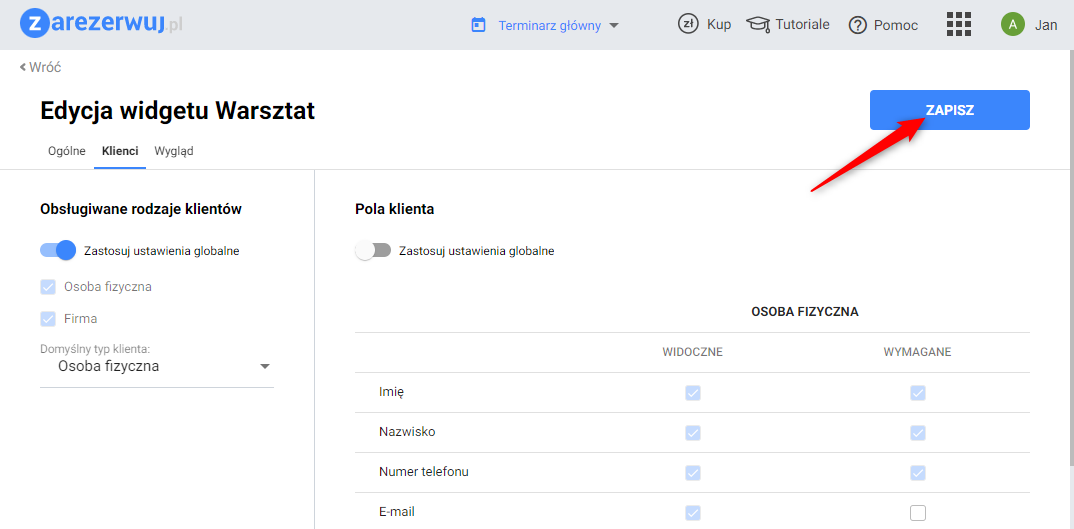Switch to the Ogólne tab
This screenshot has height=529, width=1074.
point(67,151)
